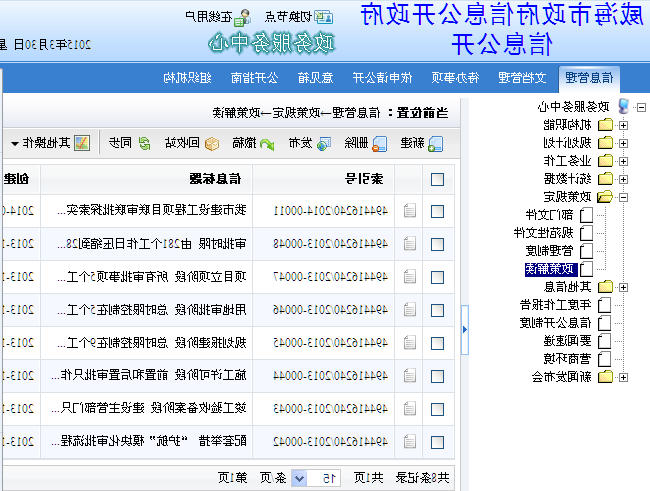
Task: Click document icon in row 2013-00044
Action: 410,376
